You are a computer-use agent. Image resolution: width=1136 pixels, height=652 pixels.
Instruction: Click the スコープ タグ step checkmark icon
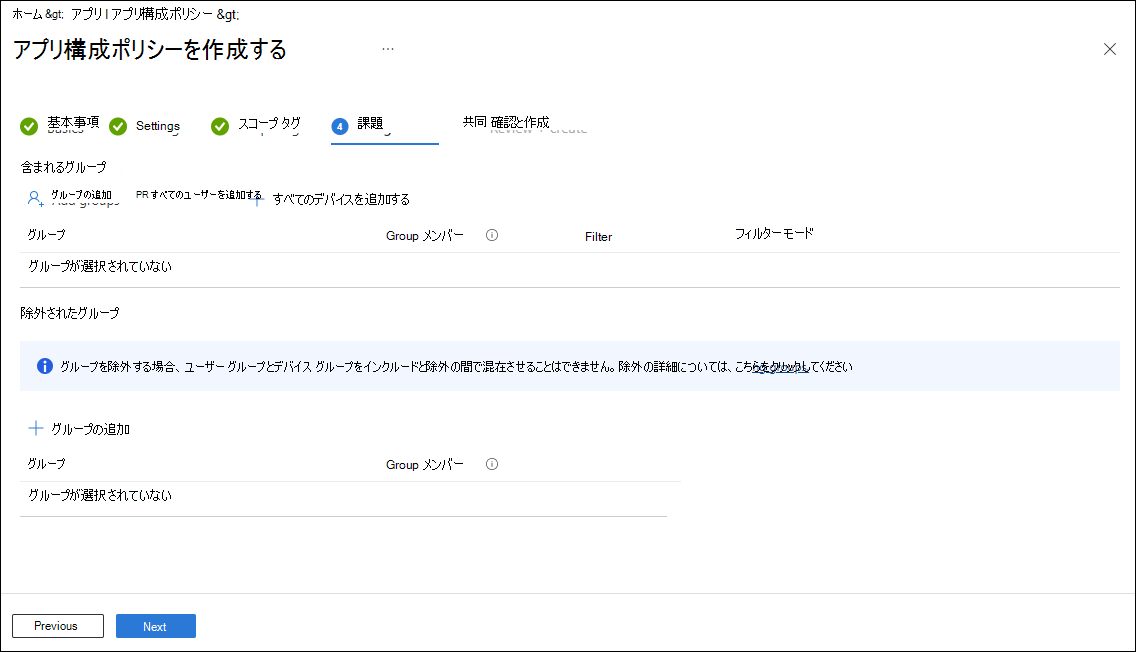(220, 126)
